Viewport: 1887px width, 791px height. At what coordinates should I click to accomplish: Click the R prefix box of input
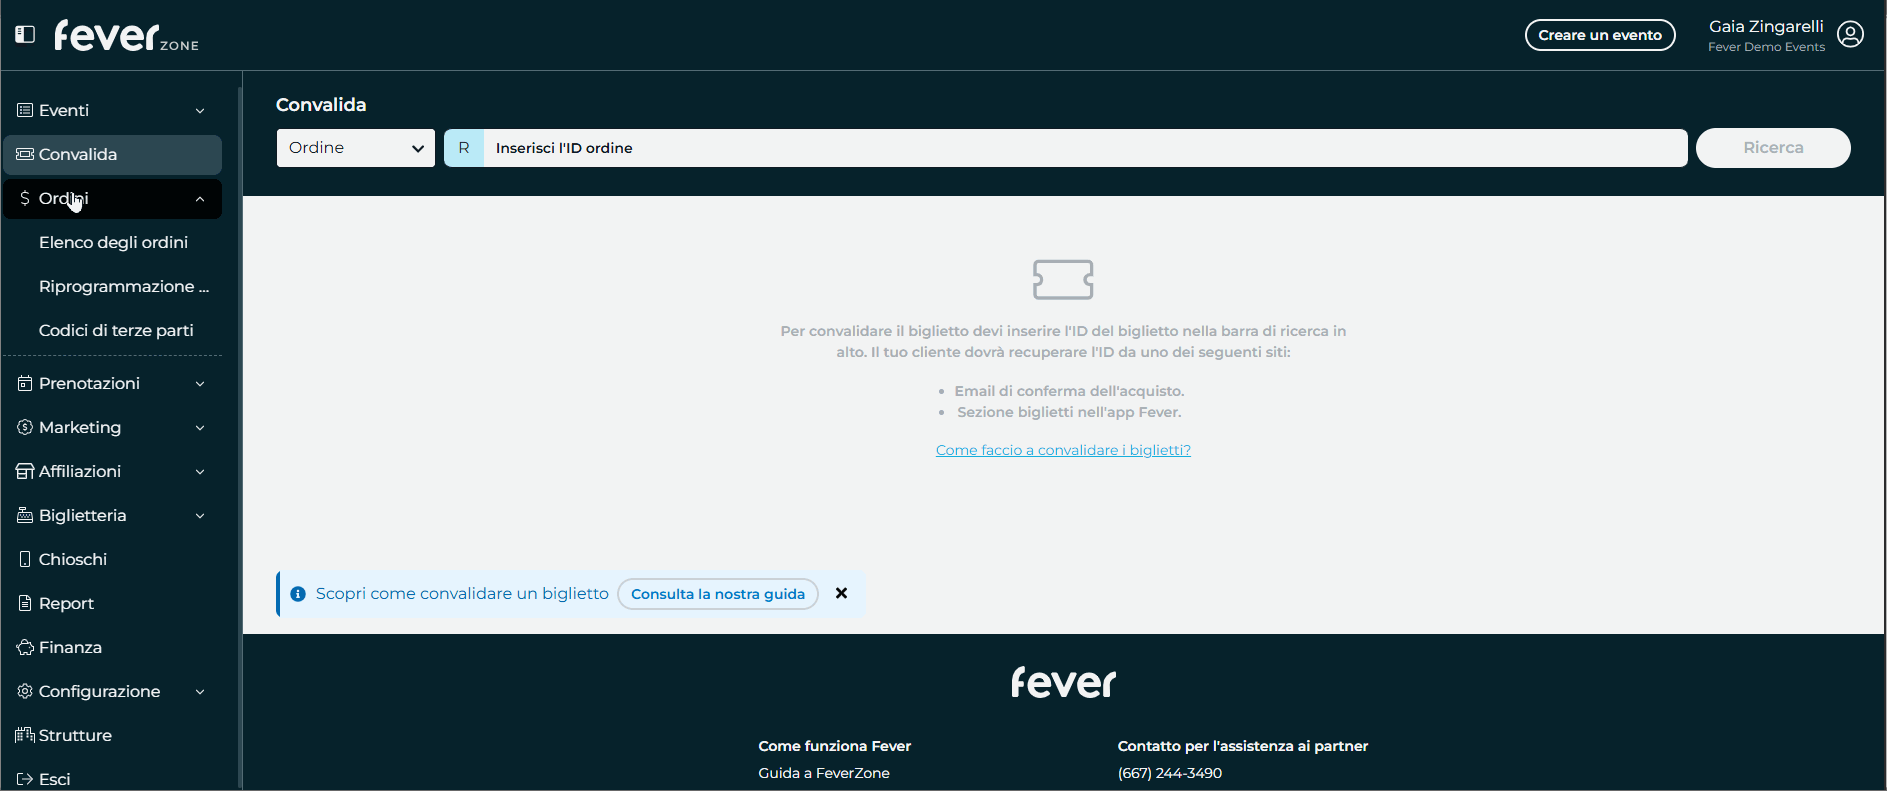[x=464, y=148]
